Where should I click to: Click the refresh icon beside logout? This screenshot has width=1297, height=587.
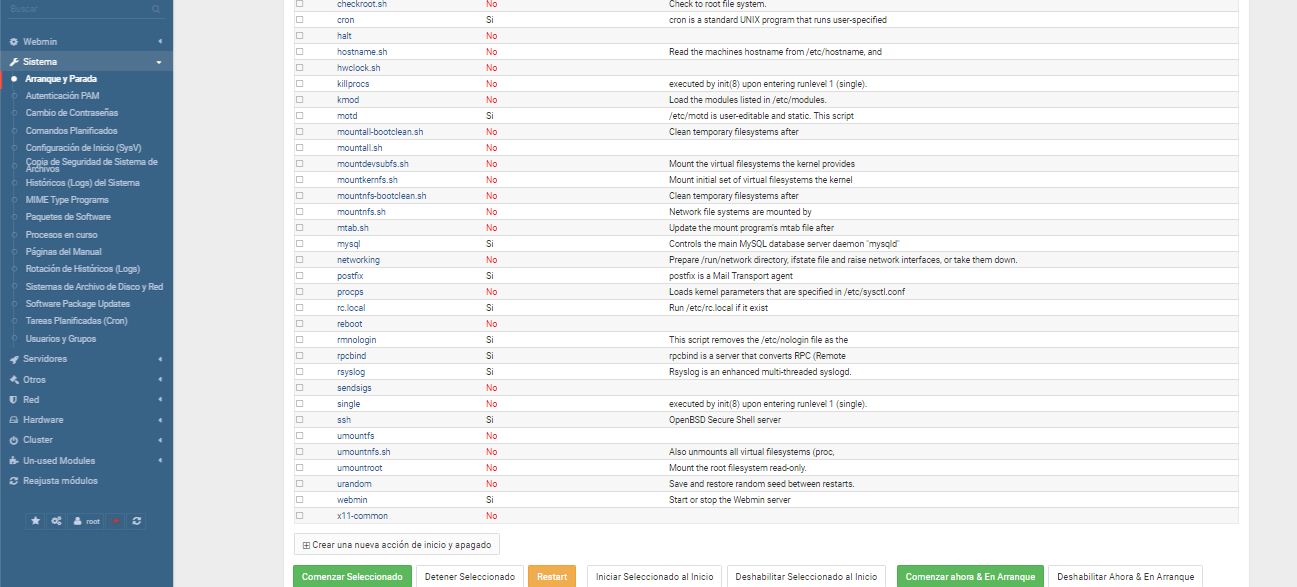tap(137, 521)
